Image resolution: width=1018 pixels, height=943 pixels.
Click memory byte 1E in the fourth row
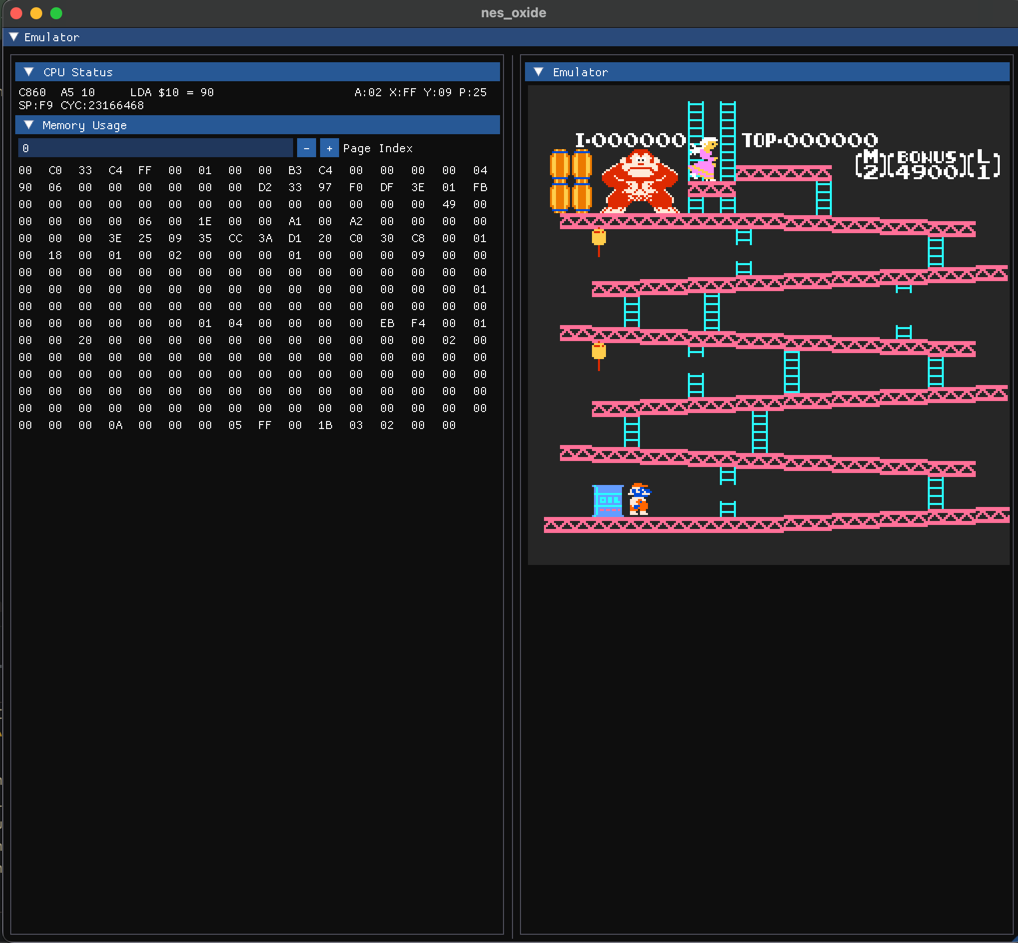coord(205,221)
